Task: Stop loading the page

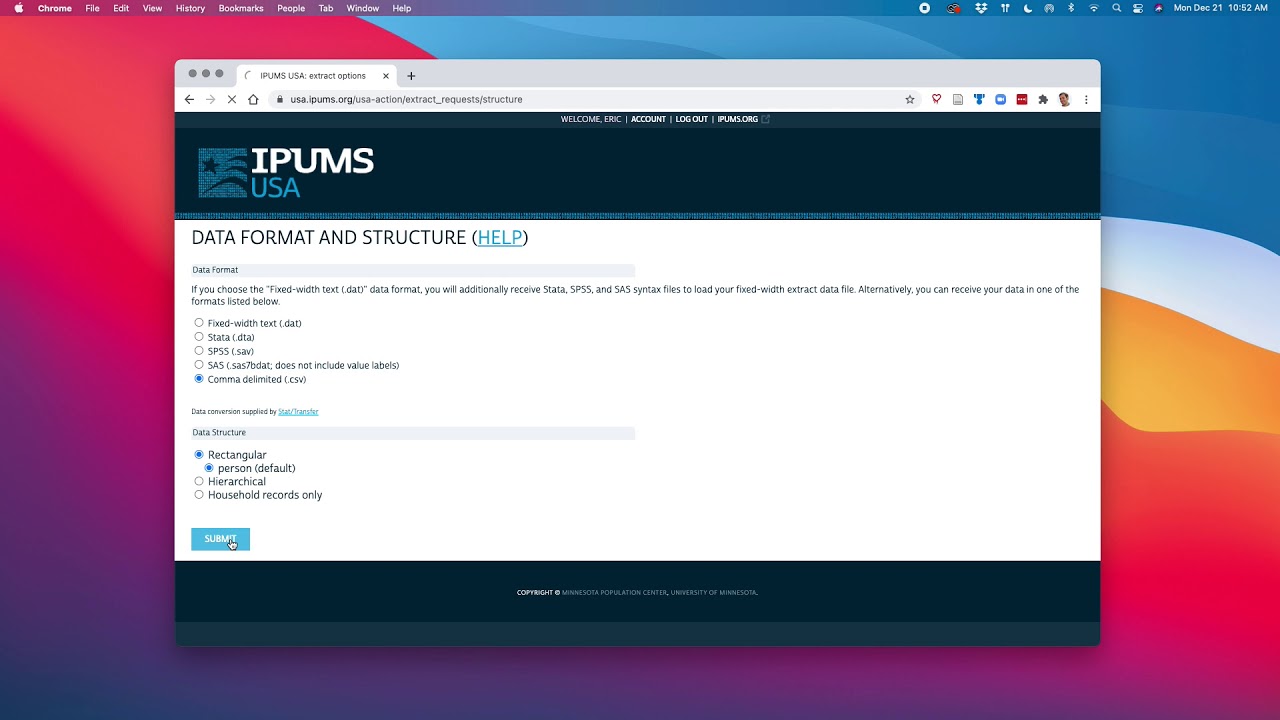Action: [232, 99]
